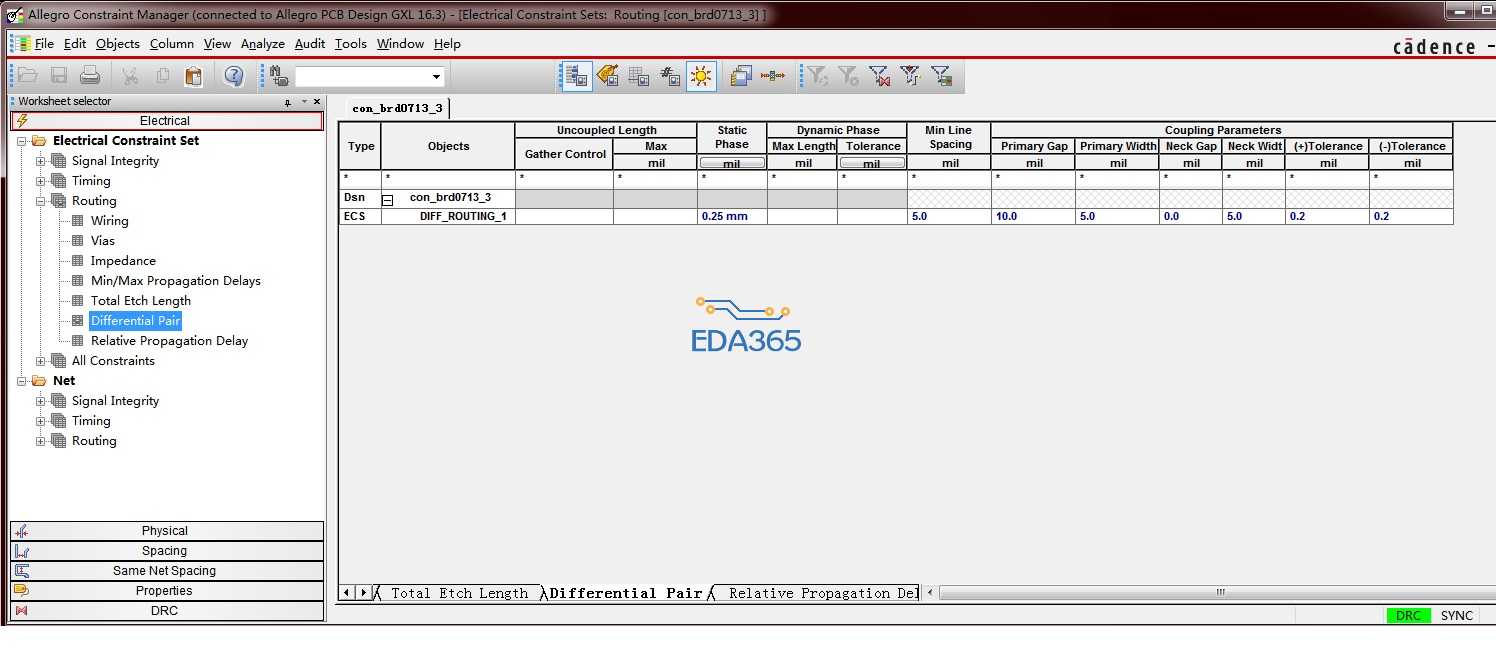Image resolution: width=1496 pixels, height=648 pixels.
Task: Open the File menu
Action: click(x=44, y=44)
